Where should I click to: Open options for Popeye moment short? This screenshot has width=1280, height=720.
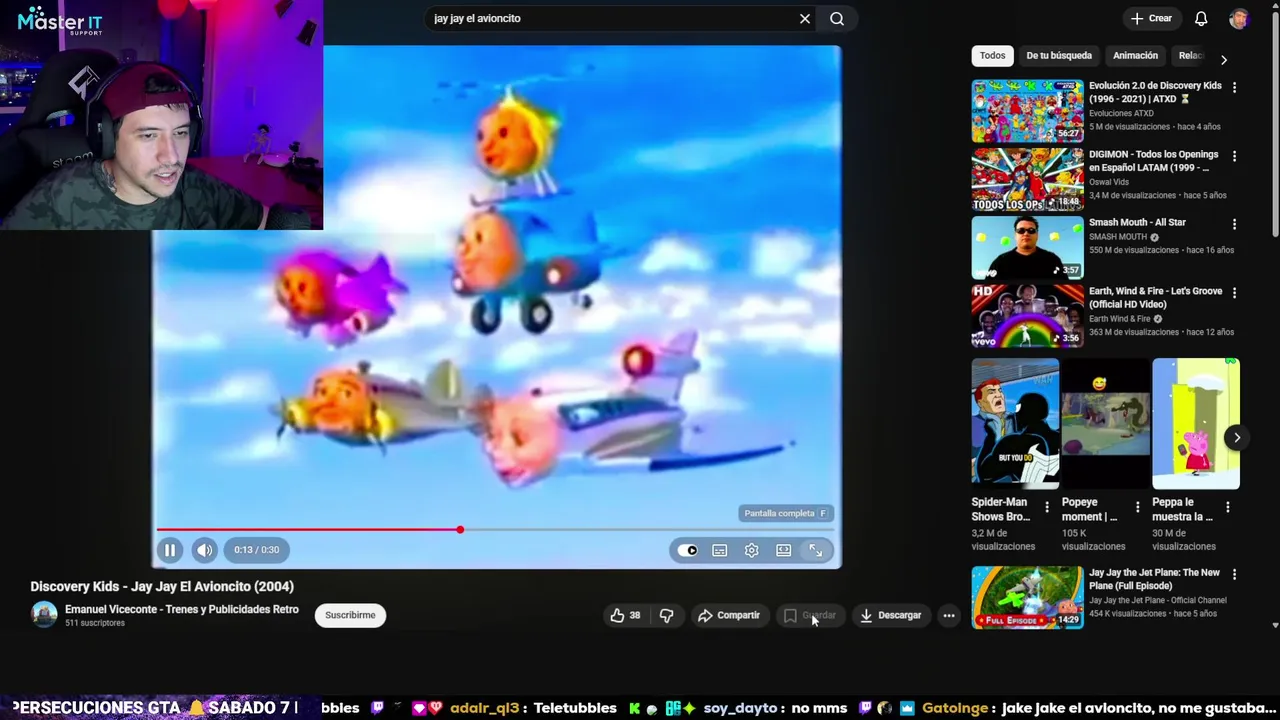pos(1137,508)
